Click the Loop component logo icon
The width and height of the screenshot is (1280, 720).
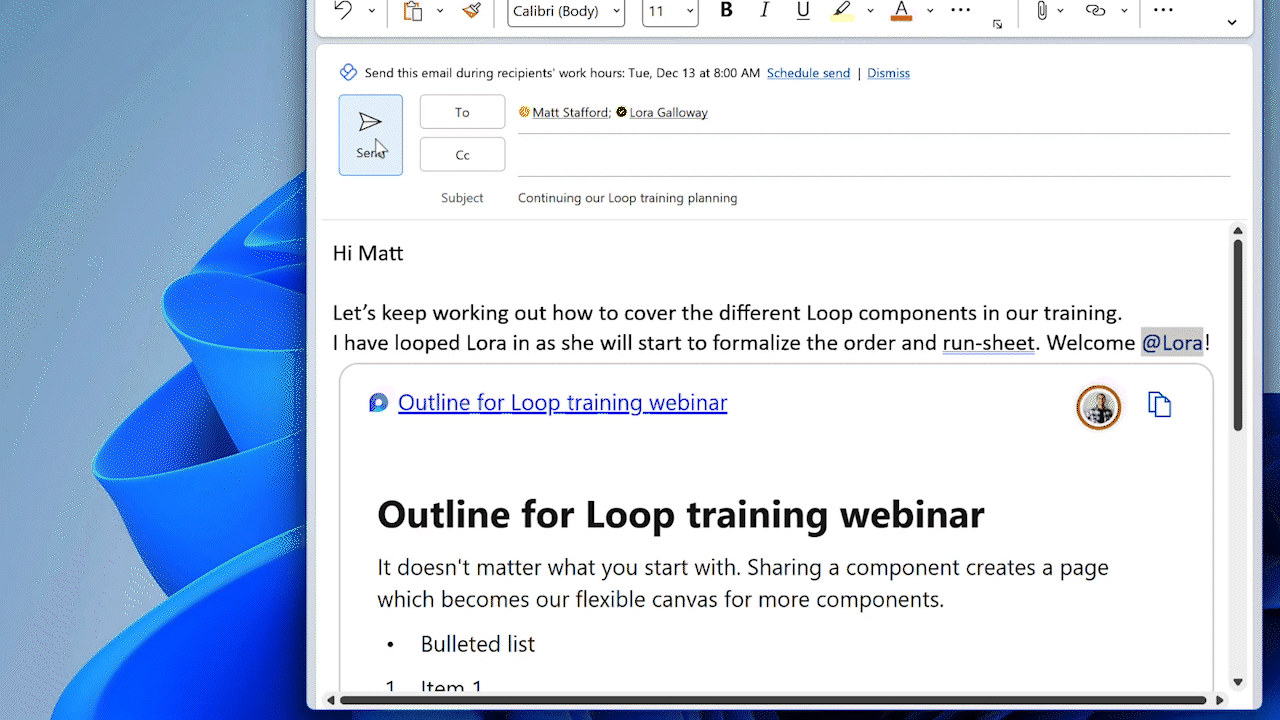coord(378,403)
